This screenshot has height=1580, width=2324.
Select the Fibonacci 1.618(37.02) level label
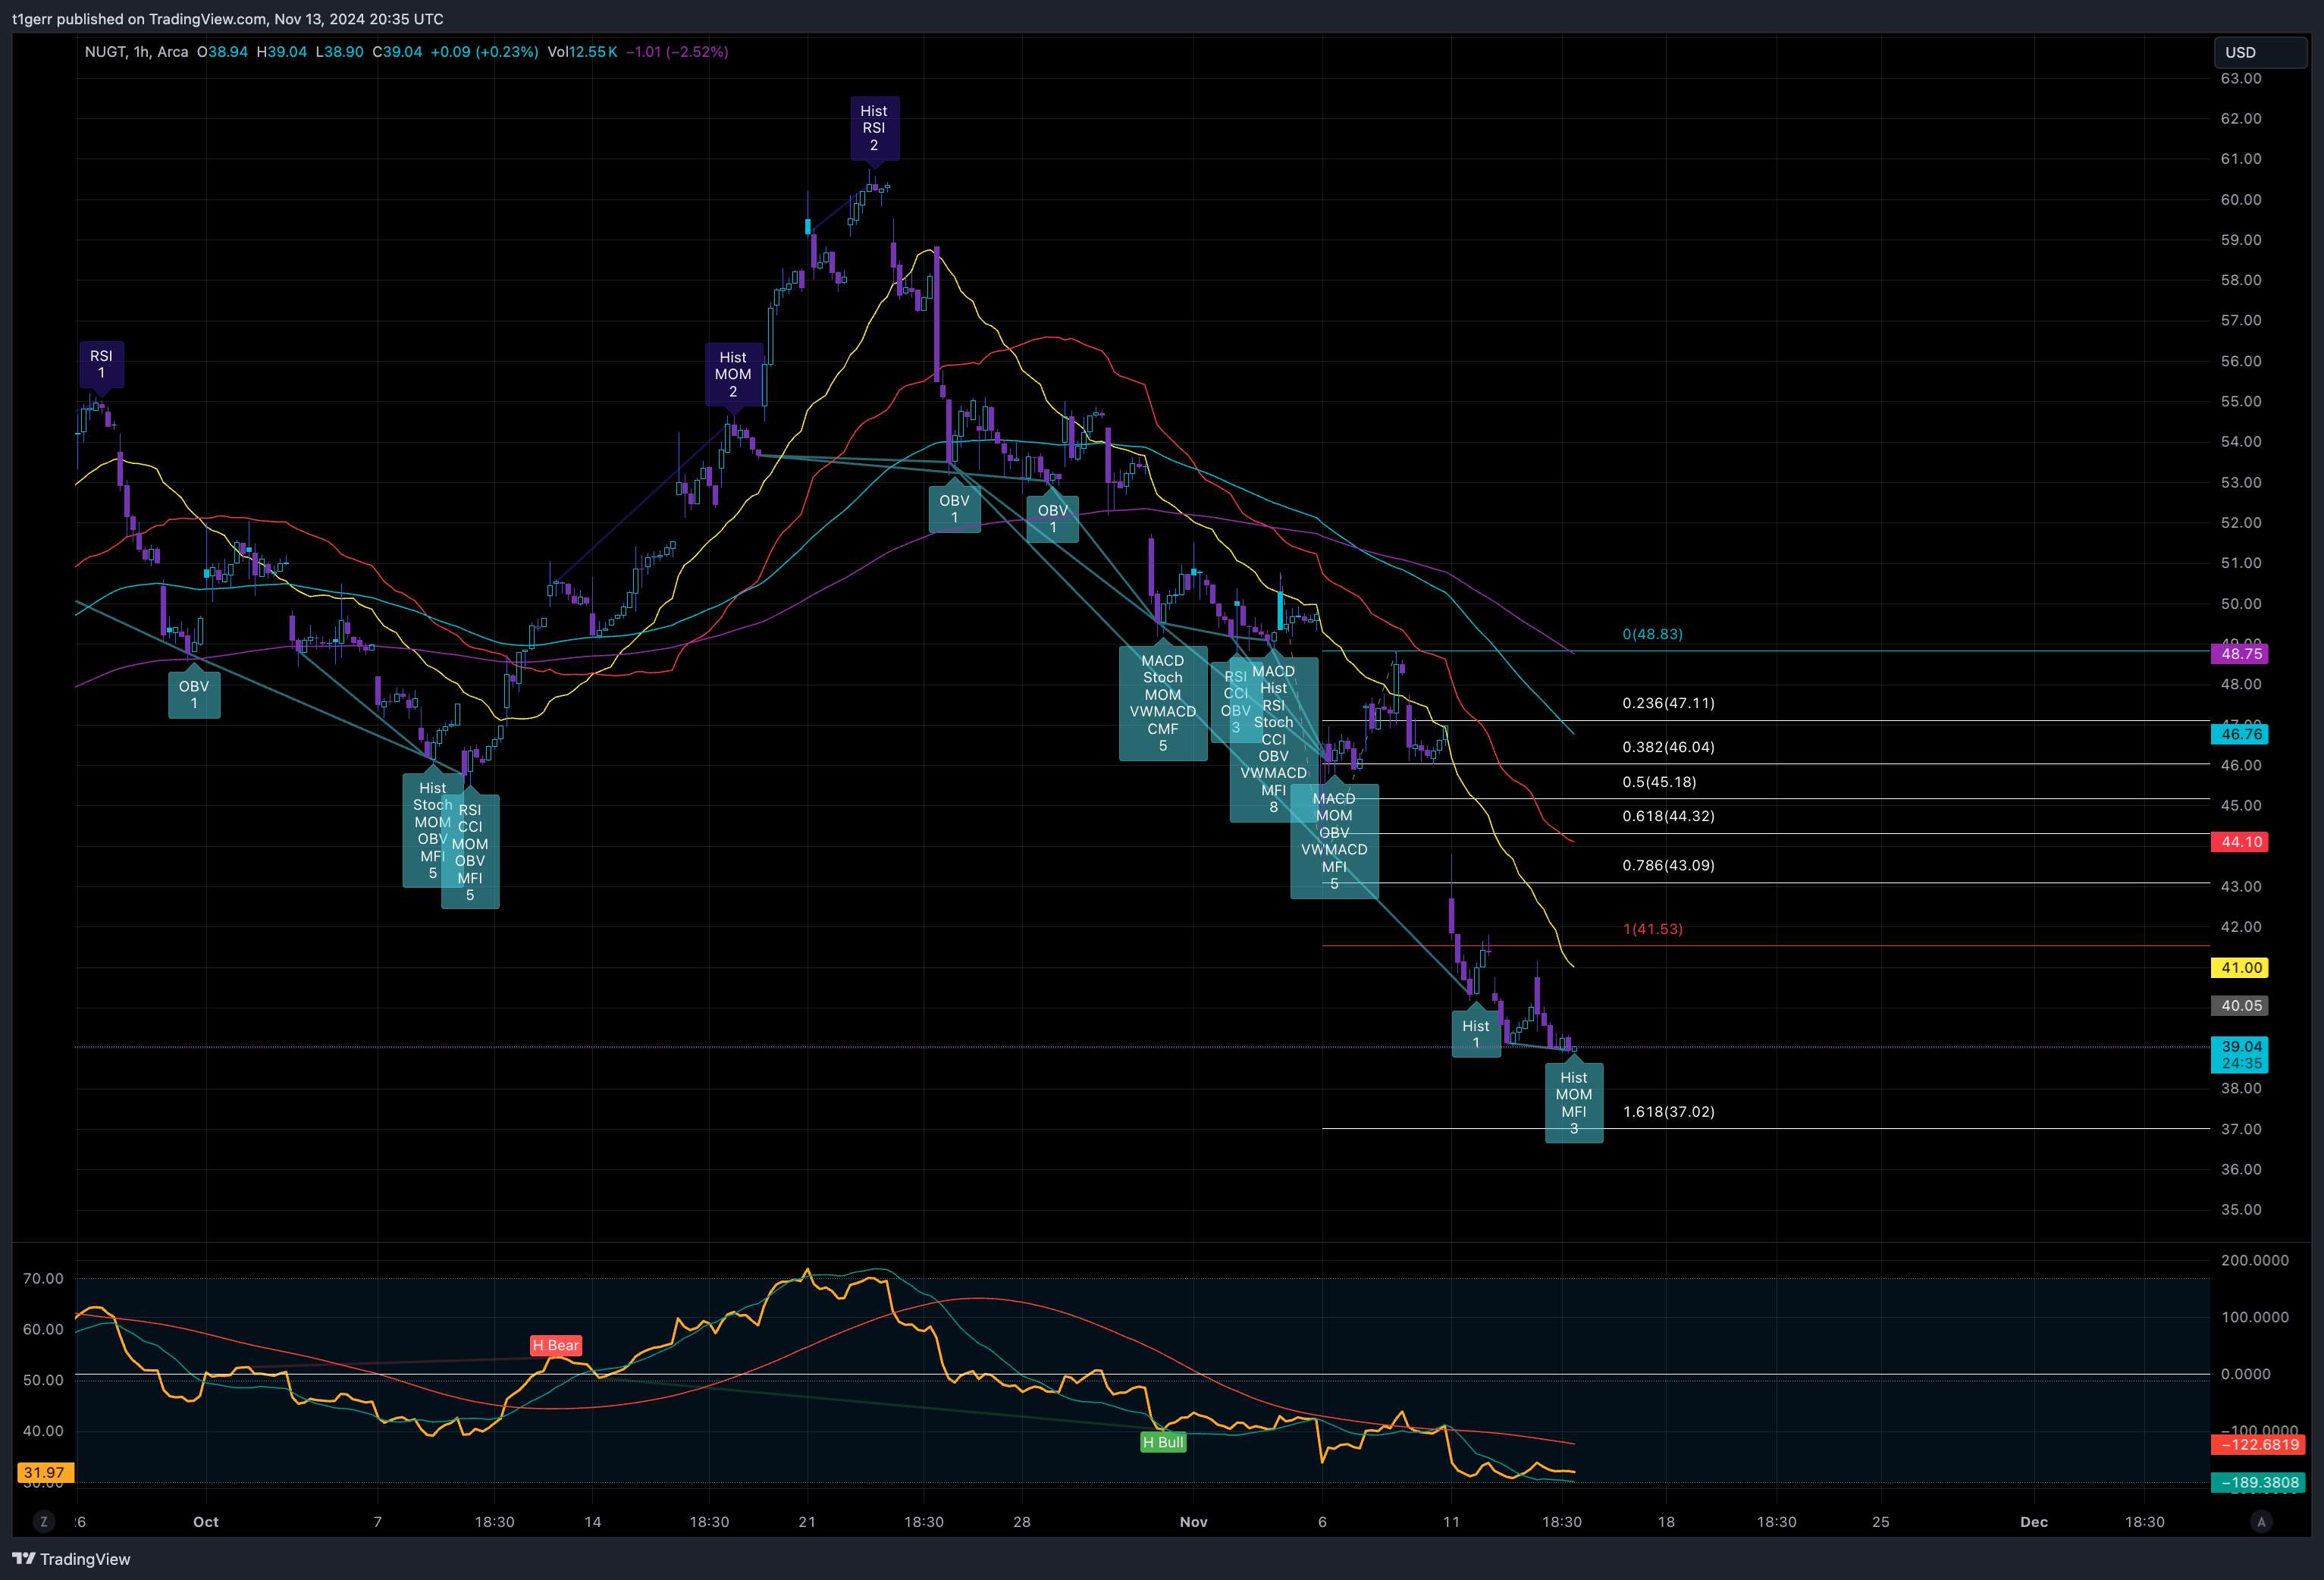click(1668, 1112)
